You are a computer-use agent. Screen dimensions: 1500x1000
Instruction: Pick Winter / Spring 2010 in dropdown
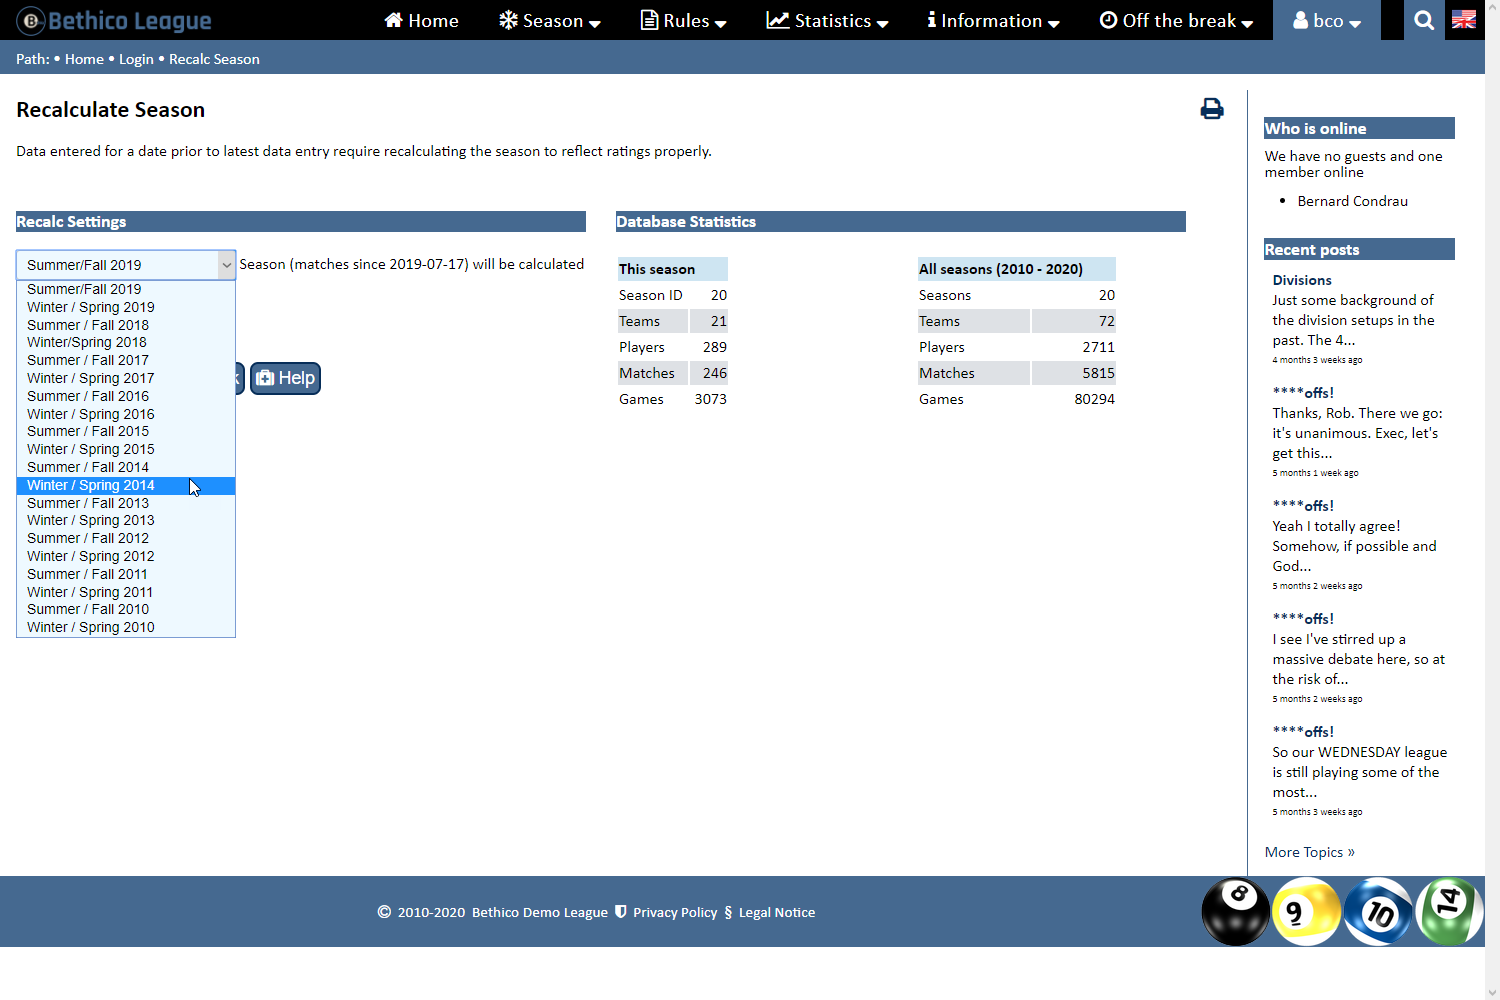tap(91, 627)
